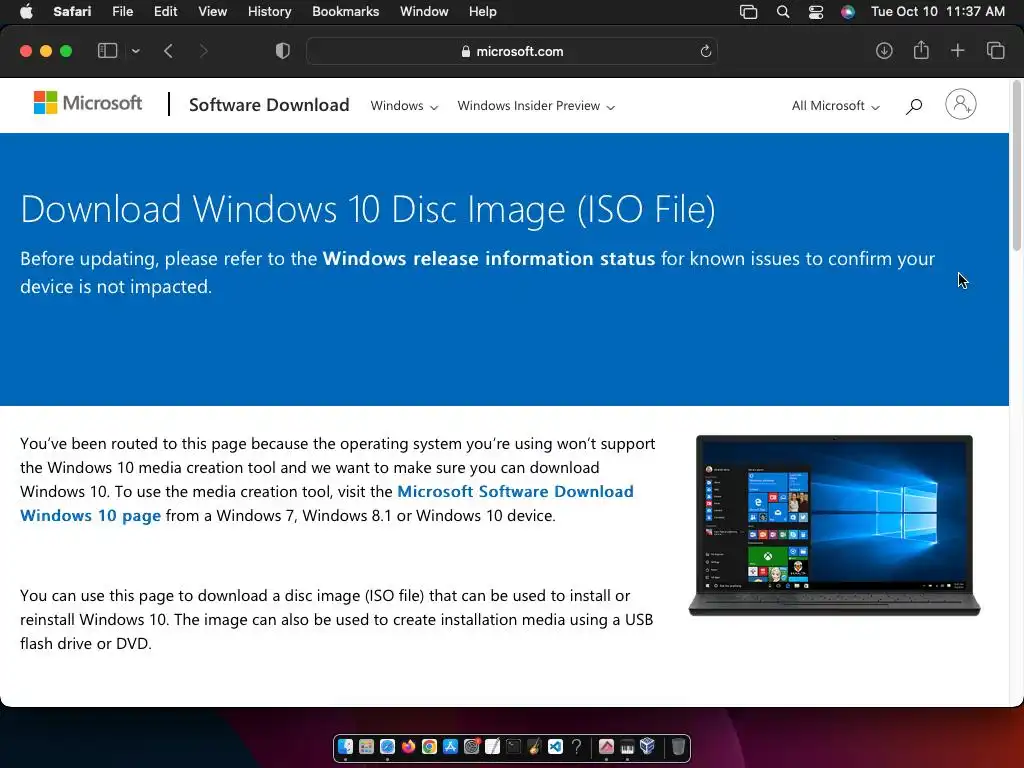Open TextEdit from the Dock
This screenshot has width=1024, height=768.
pyautogui.click(x=492, y=746)
